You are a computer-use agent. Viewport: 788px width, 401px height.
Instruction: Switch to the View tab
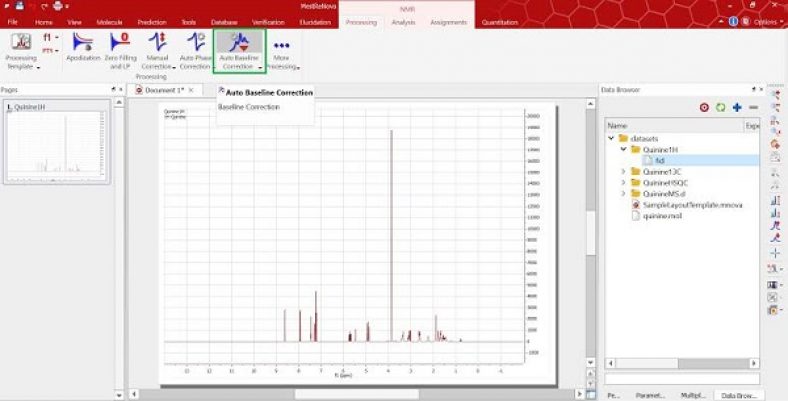pos(74,22)
